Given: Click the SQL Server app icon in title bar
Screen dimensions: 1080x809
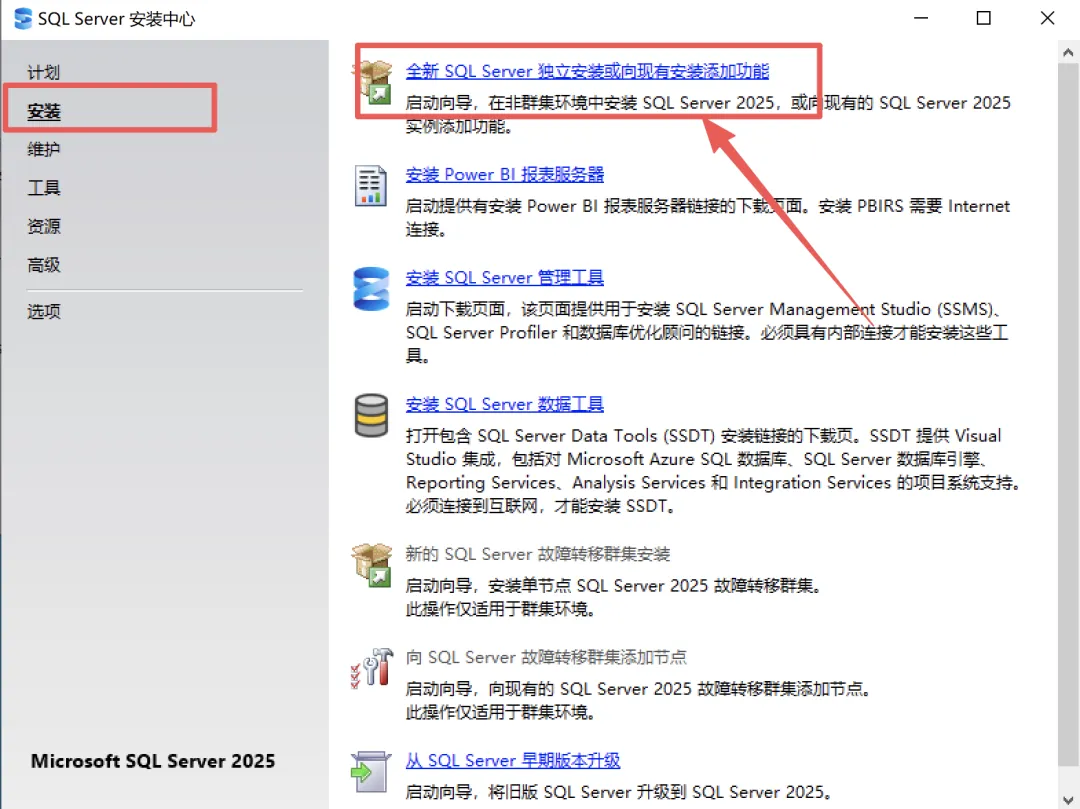Looking at the screenshot, I should tap(22, 19).
